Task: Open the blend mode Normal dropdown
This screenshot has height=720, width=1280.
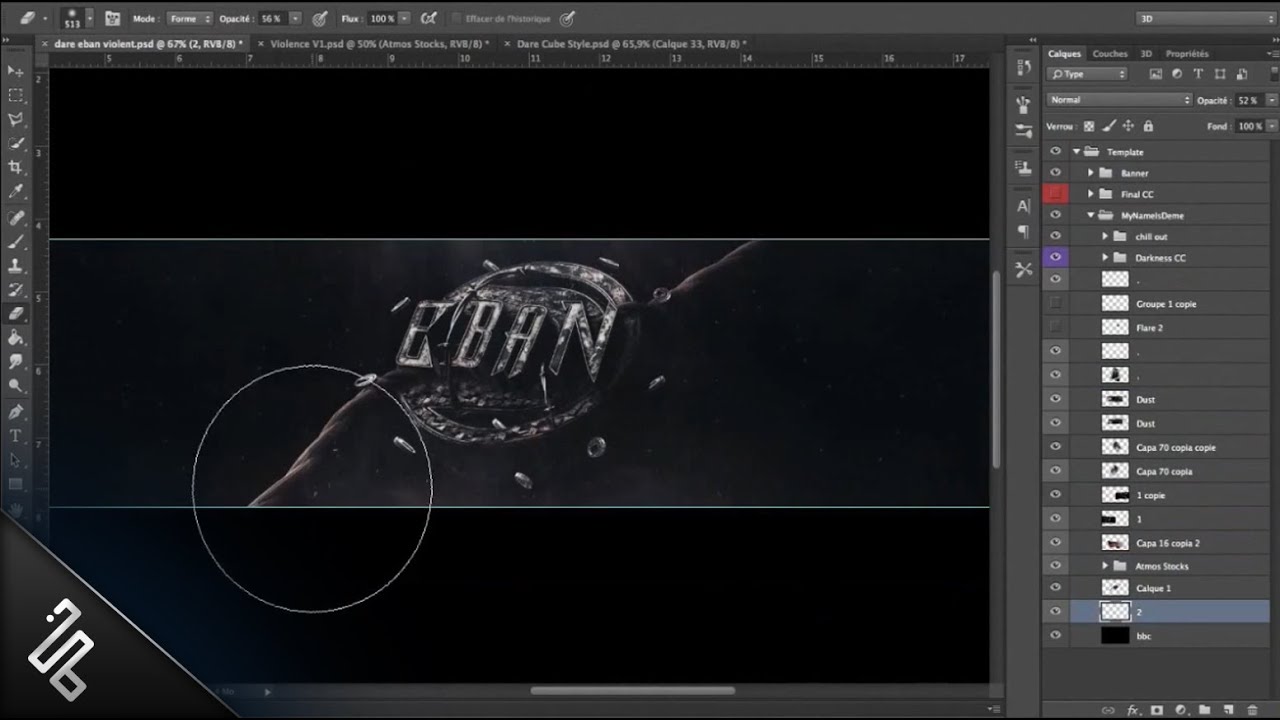Action: (x=1120, y=100)
